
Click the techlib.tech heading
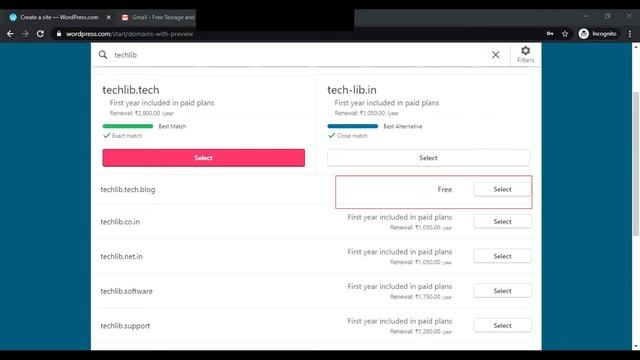(x=131, y=90)
